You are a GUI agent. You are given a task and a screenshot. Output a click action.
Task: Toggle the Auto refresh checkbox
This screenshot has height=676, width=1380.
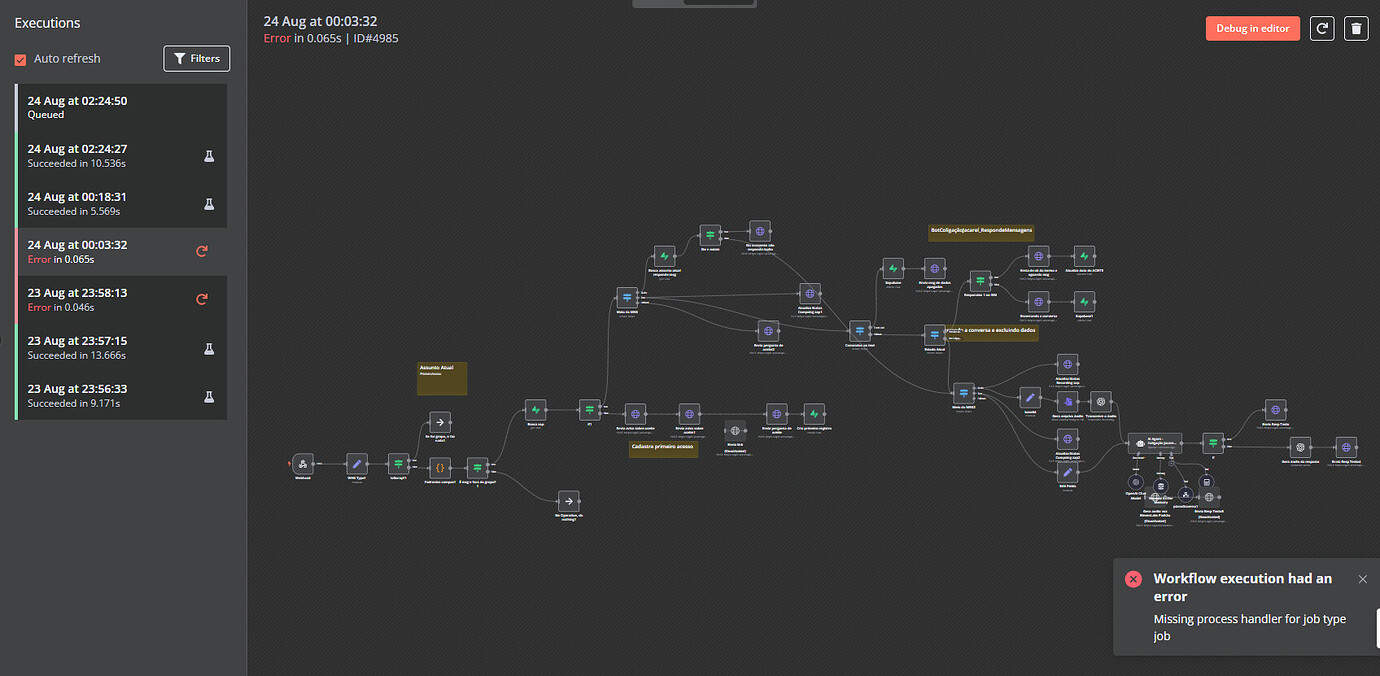pos(20,59)
